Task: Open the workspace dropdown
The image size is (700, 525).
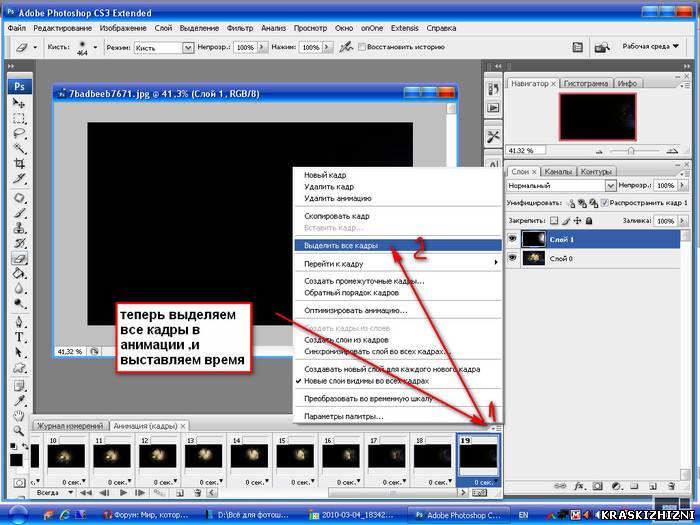Action: [650, 46]
